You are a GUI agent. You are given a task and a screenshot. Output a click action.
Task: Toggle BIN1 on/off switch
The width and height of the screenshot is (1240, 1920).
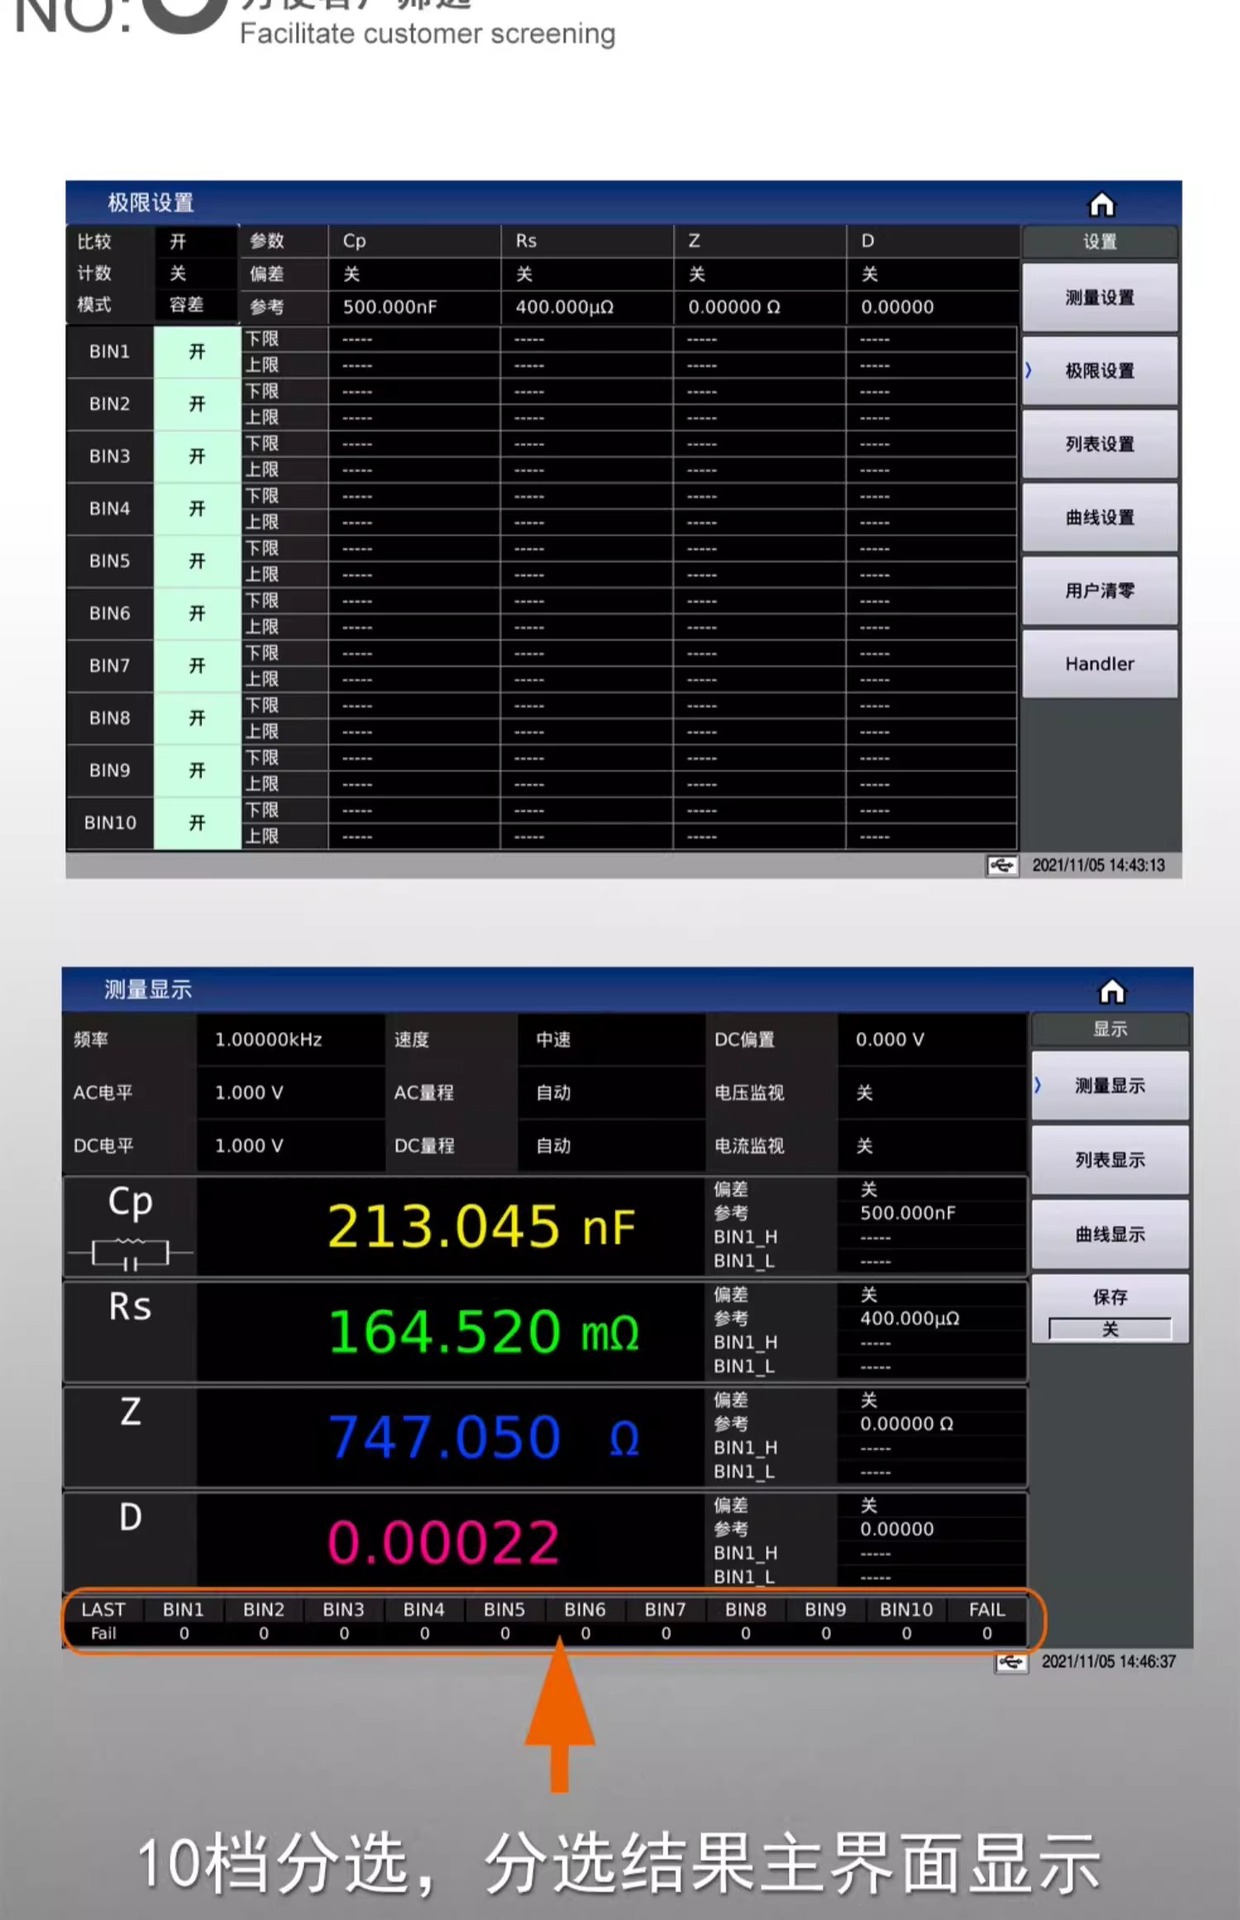click(197, 352)
